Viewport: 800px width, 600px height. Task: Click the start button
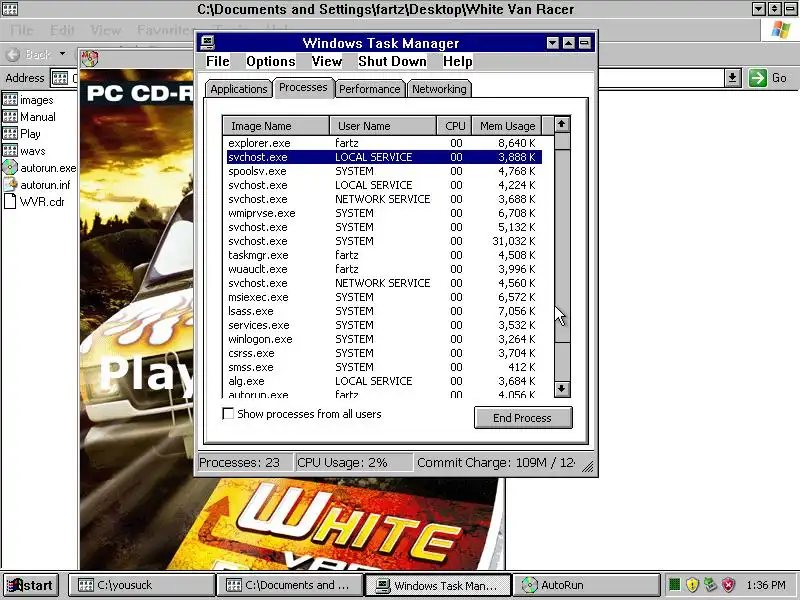pyautogui.click(x=31, y=585)
